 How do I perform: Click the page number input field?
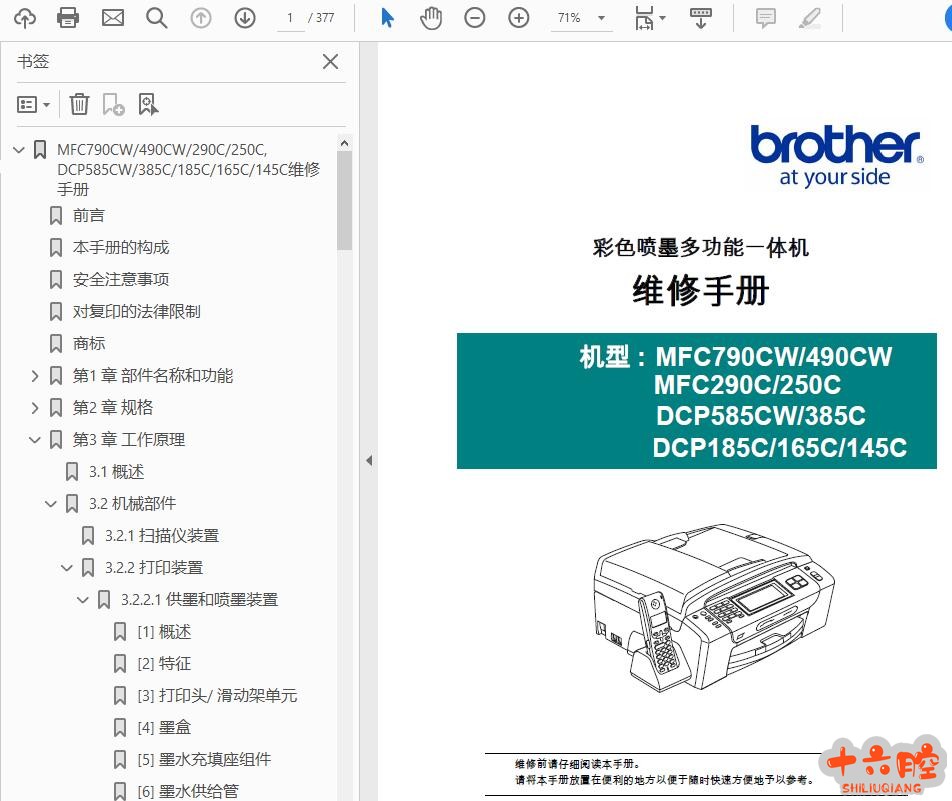(289, 18)
